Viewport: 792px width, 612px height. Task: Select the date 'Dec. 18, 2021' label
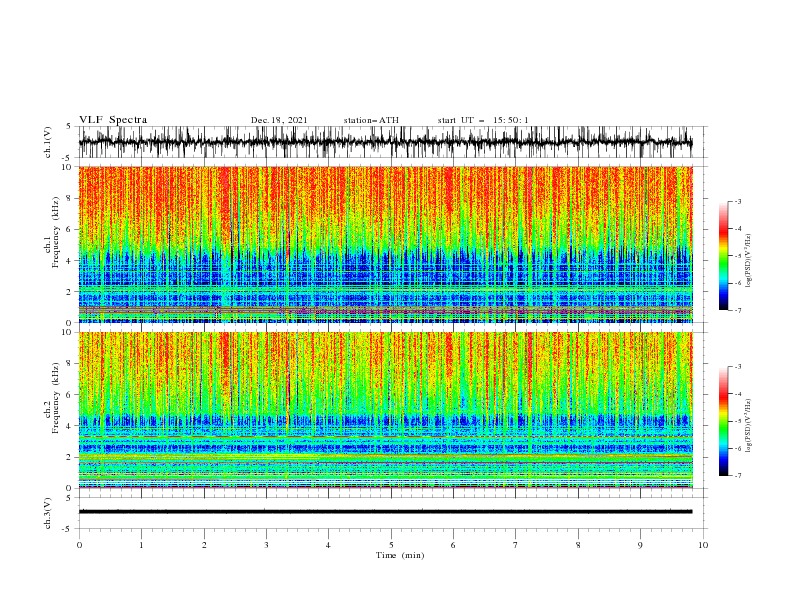(x=279, y=120)
